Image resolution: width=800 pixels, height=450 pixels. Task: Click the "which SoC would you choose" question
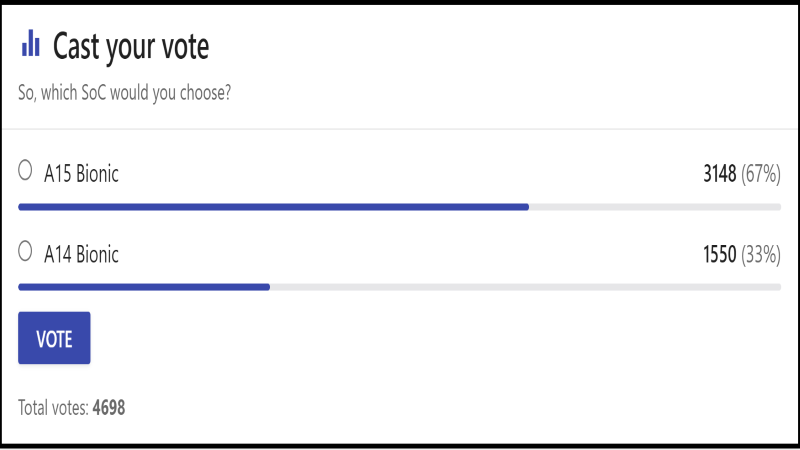point(126,93)
